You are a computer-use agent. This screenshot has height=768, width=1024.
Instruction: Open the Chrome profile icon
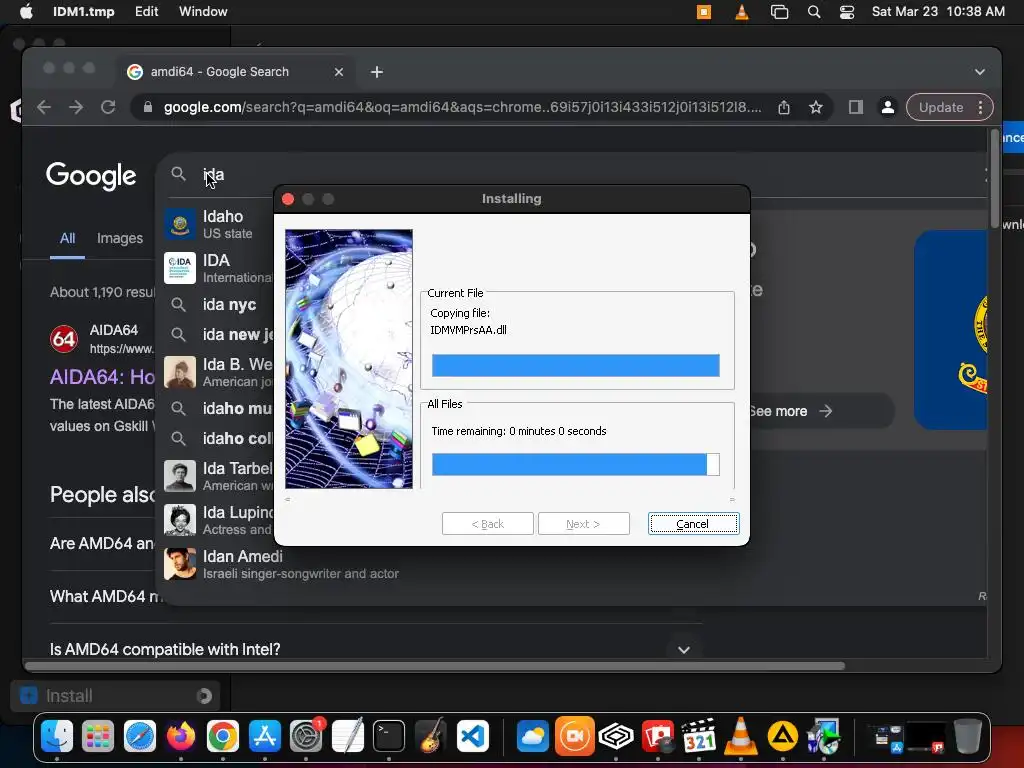click(888, 107)
